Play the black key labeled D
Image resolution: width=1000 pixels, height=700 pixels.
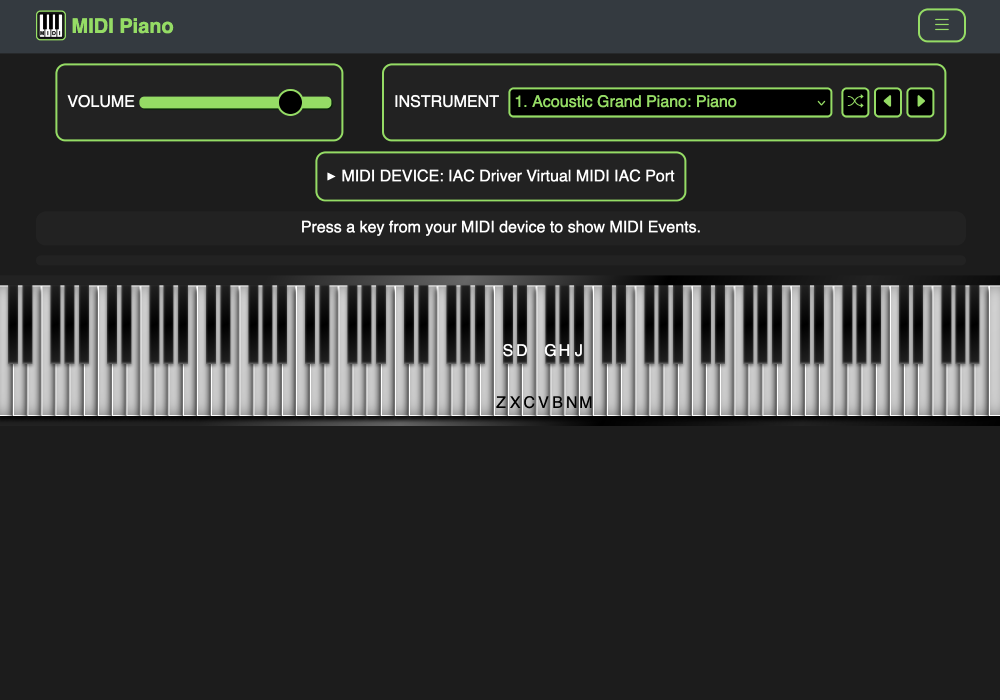click(x=522, y=325)
